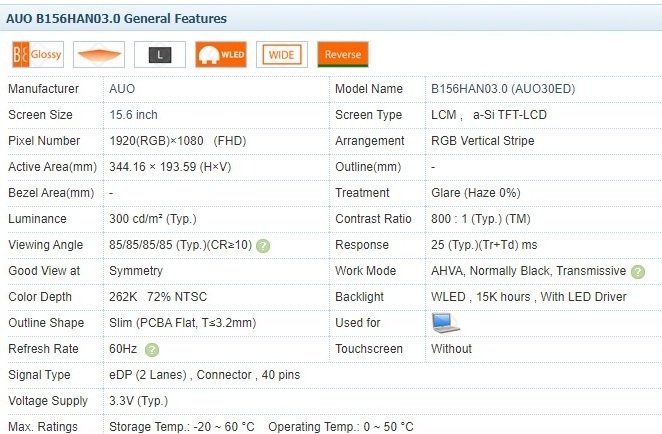
Task: Click the Pixel Number label
Action: tap(44, 141)
